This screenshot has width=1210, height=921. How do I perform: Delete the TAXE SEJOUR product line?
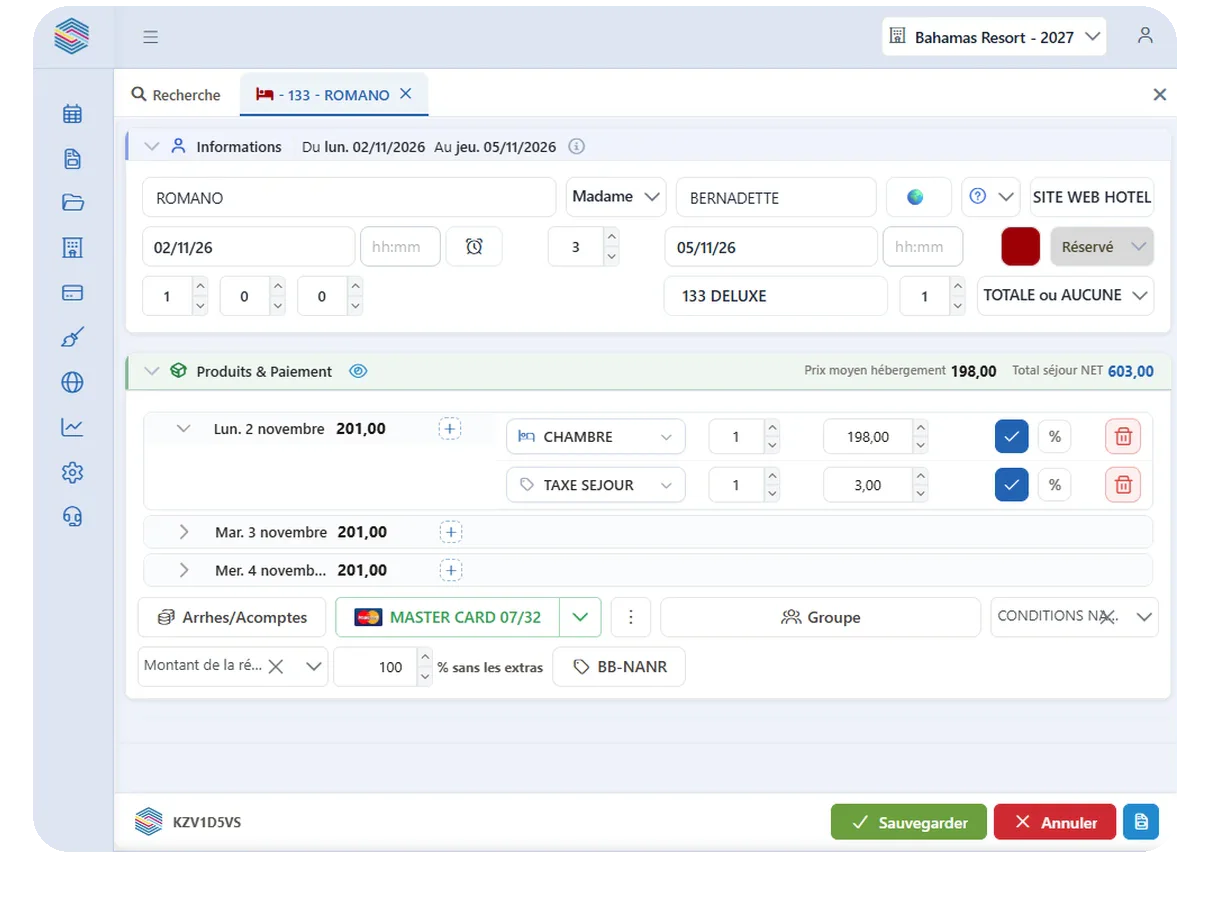(x=1123, y=485)
